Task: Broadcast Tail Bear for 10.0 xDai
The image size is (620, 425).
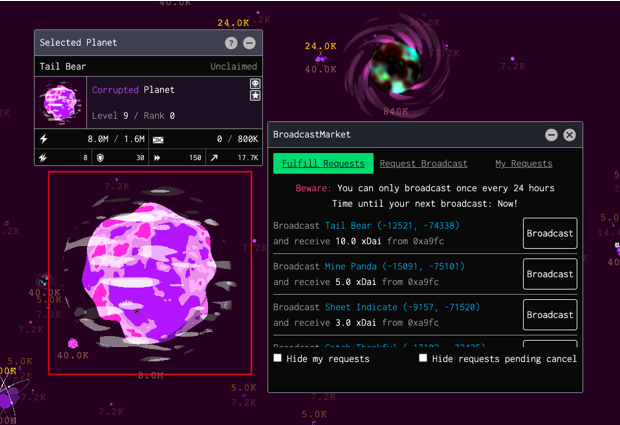Action: (550, 233)
